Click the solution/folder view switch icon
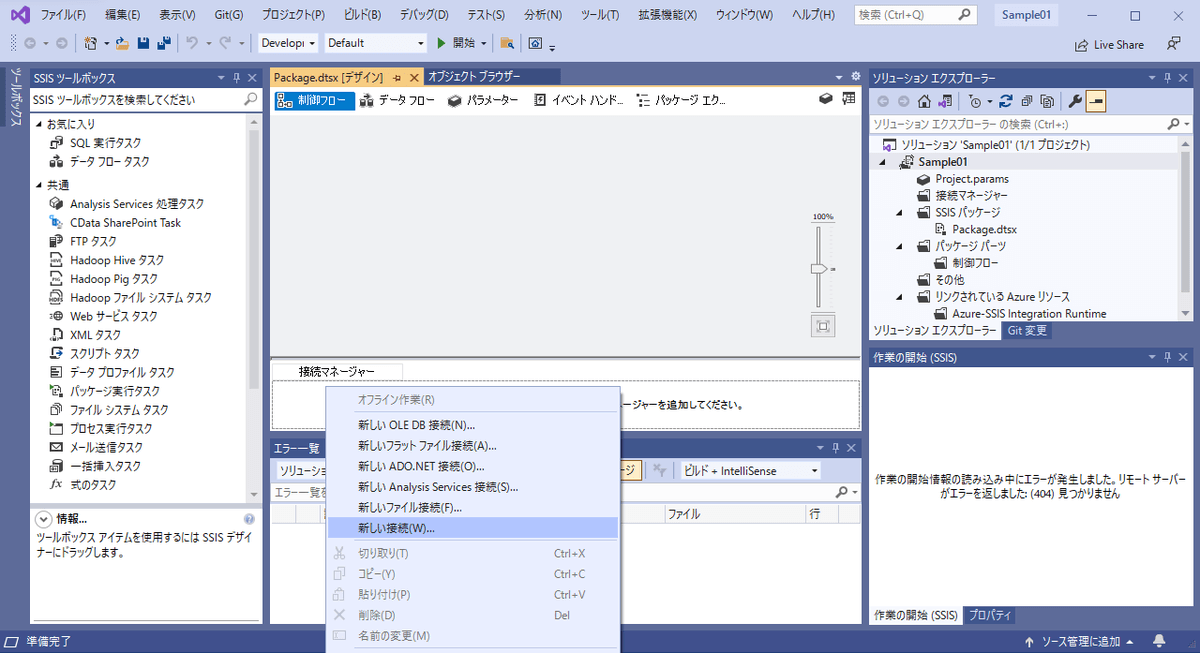Screen dimensions: 1200x653 [943, 101]
